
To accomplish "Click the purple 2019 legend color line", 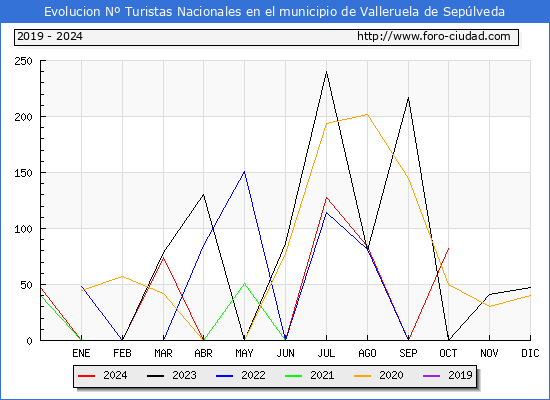I will 431,376.
